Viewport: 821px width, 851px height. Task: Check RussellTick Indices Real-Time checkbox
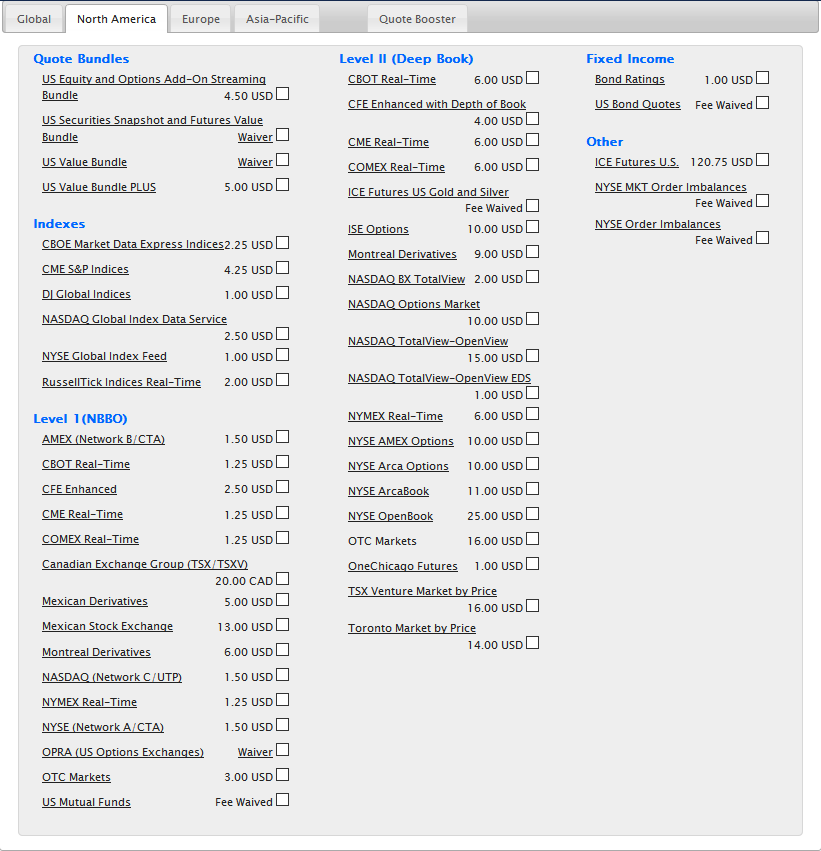pos(282,380)
